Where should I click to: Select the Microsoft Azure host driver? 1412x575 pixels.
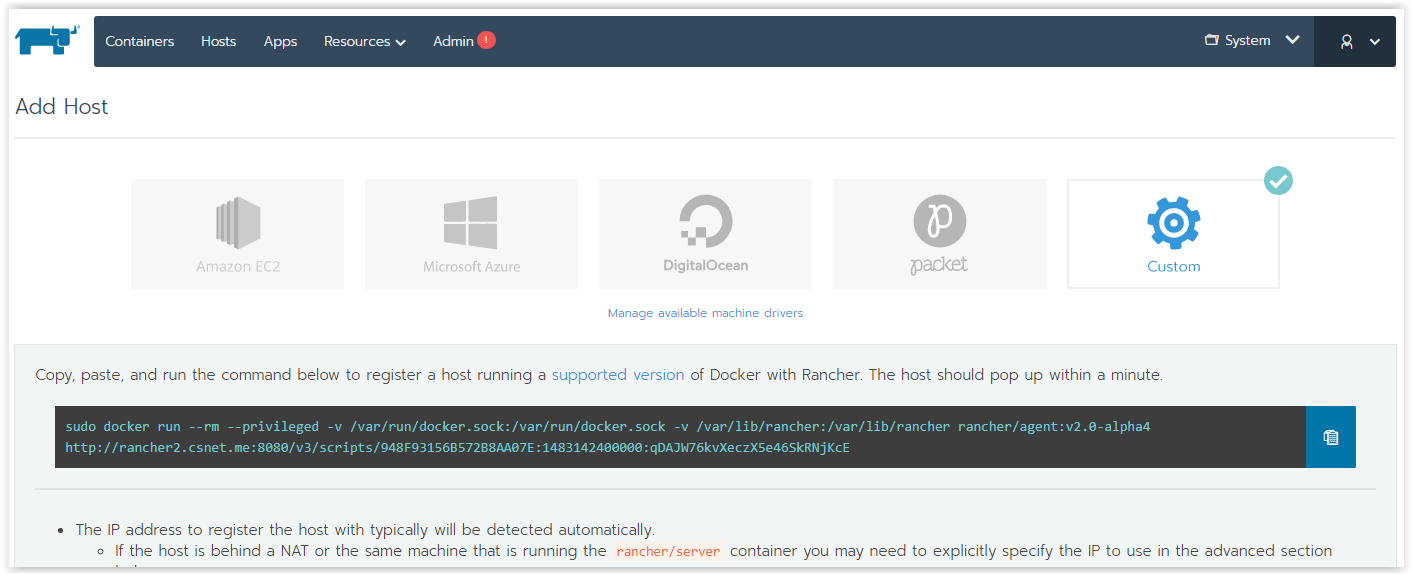(x=471, y=234)
